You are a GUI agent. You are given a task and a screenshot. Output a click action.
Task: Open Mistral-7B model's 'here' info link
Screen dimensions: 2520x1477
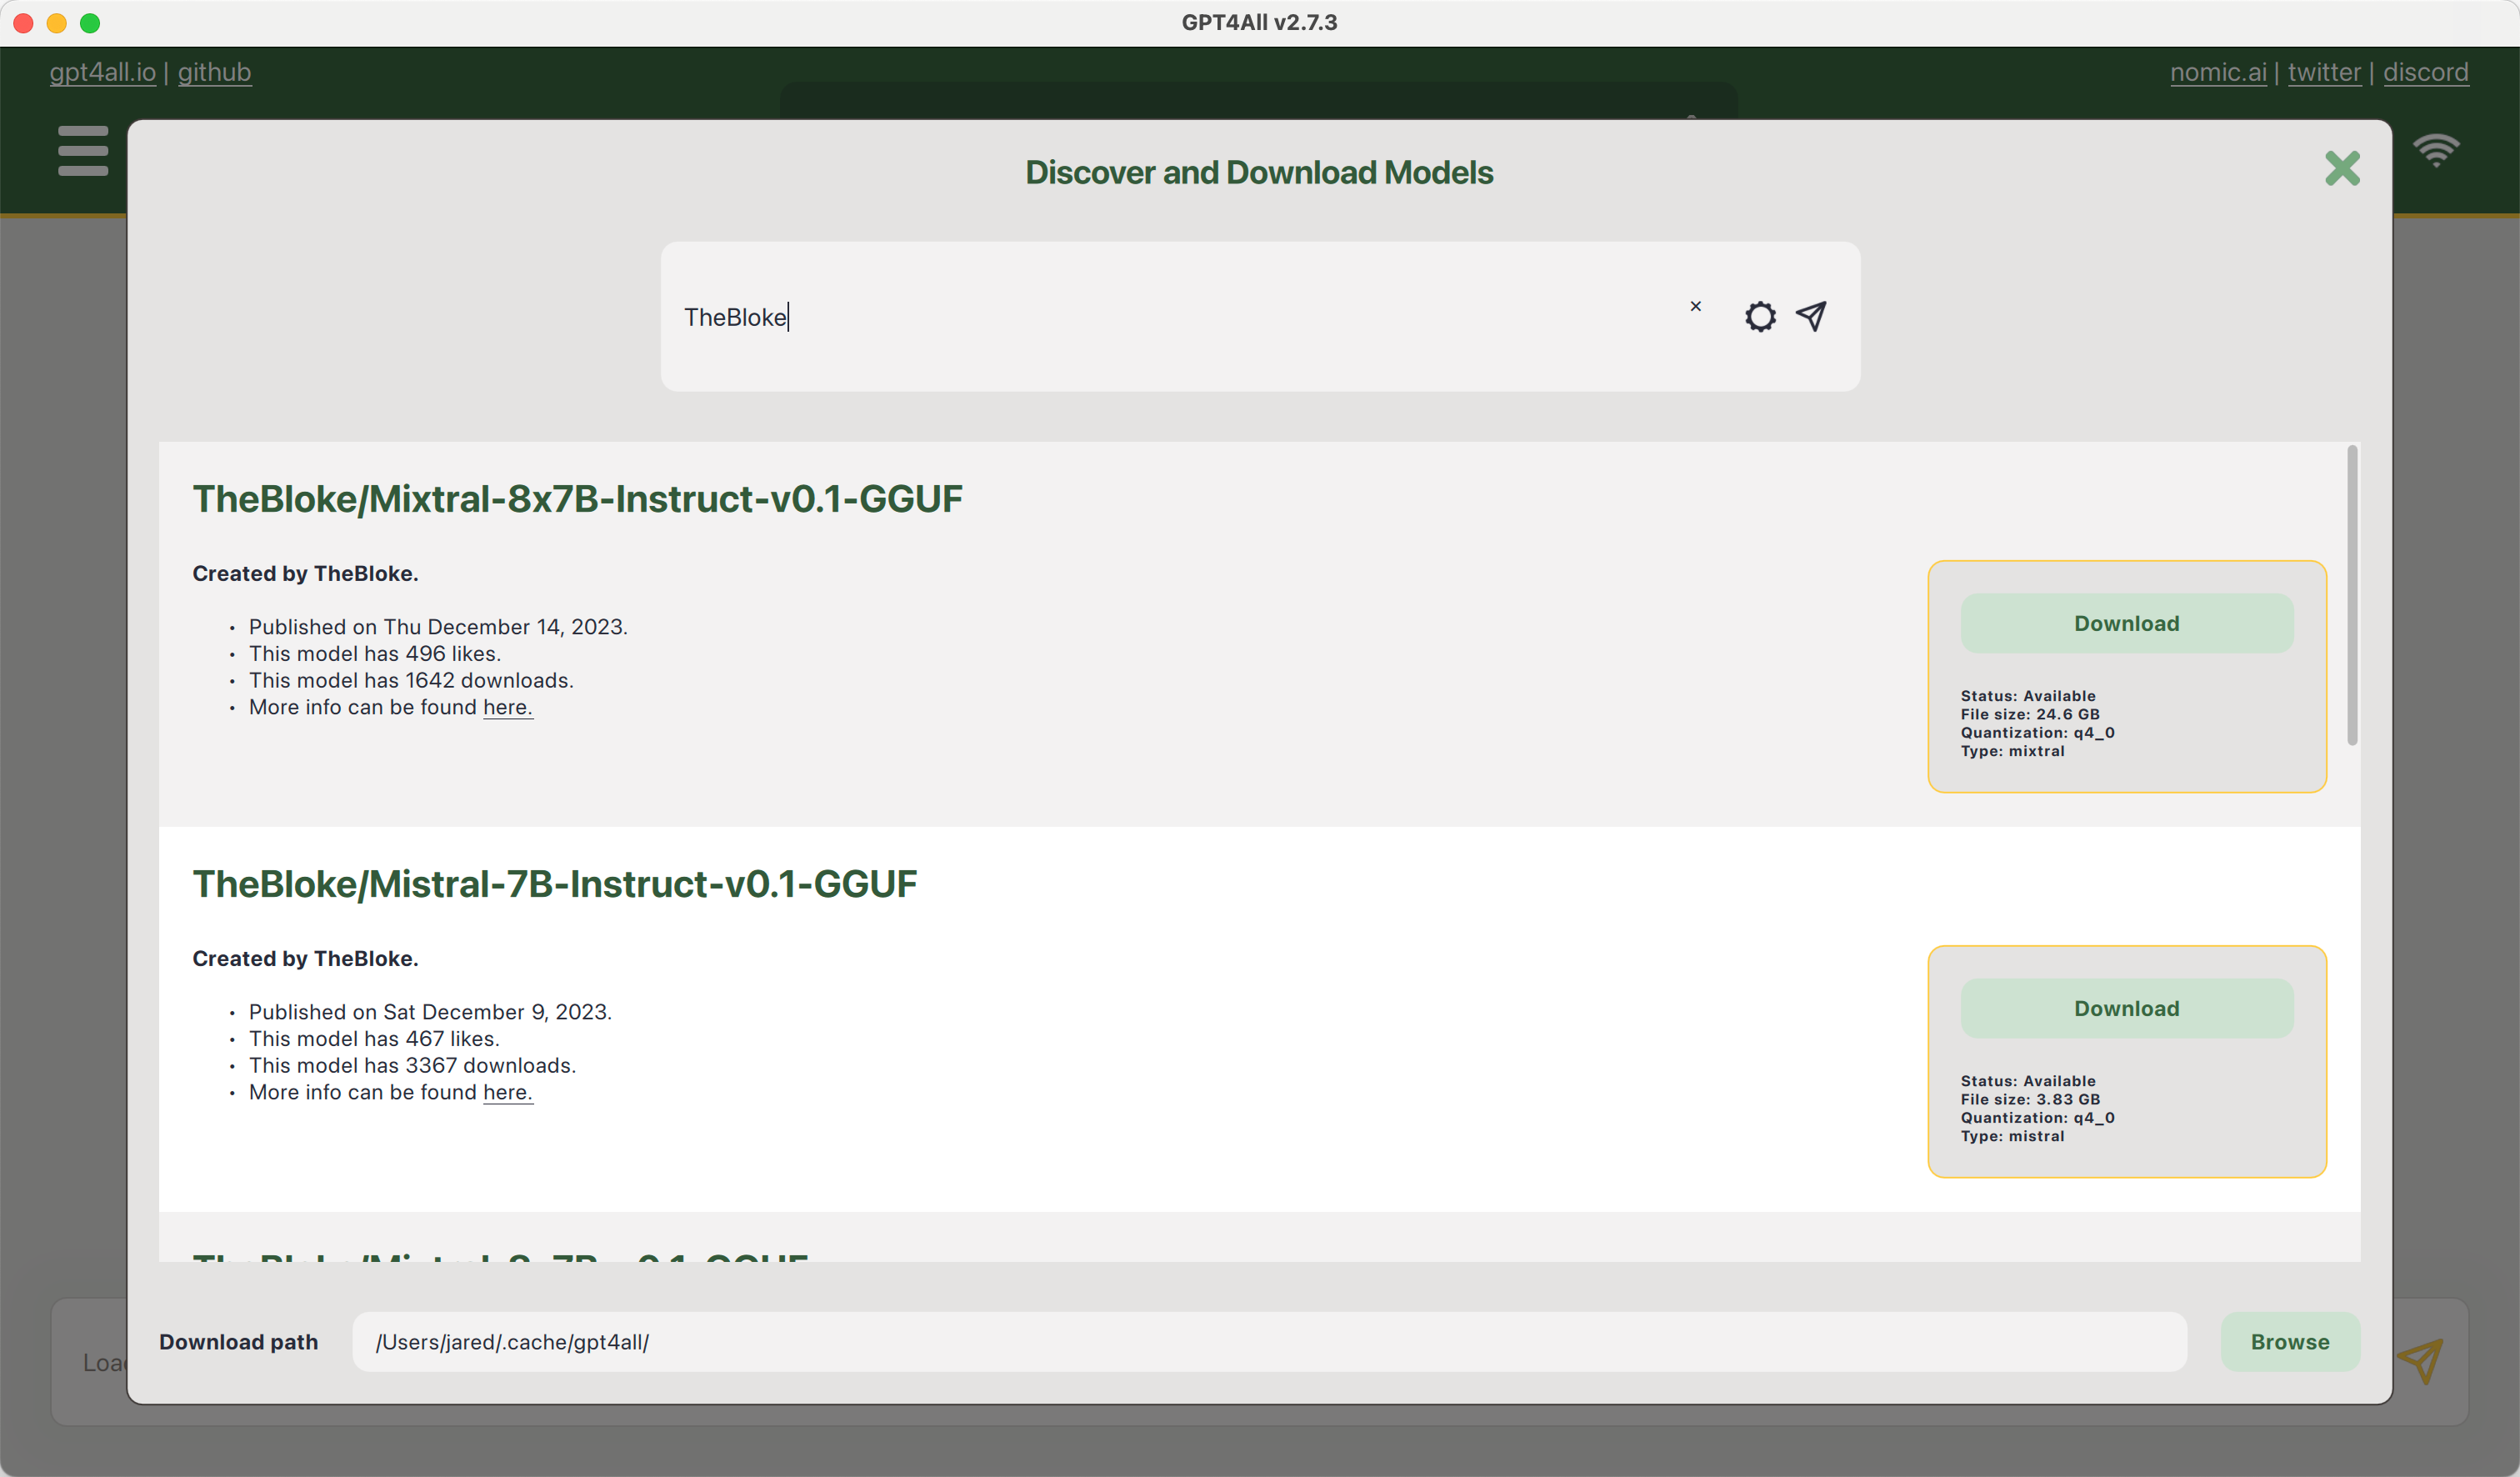pyautogui.click(x=507, y=1092)
